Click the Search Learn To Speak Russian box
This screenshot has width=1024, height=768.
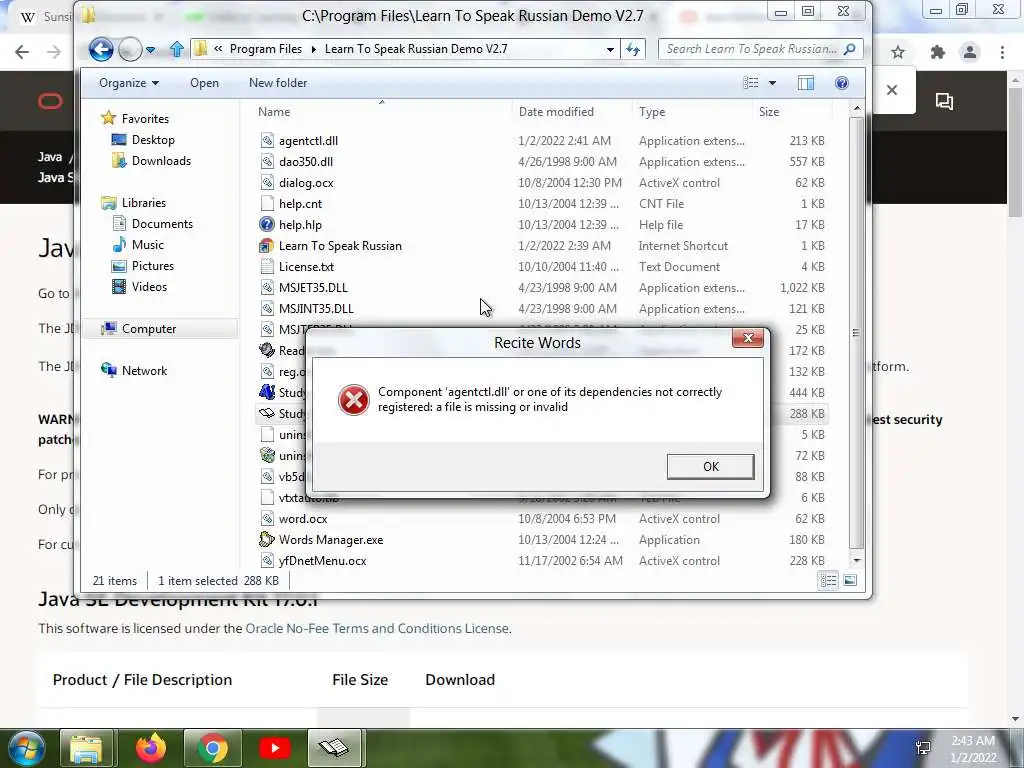coord(761,49)
